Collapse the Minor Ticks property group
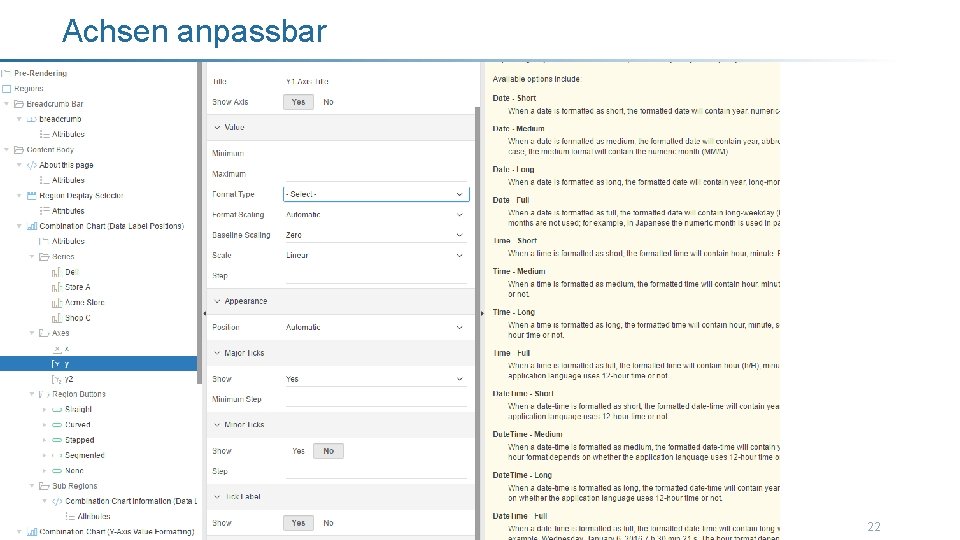960x540 pixels. tap(217, 425)
